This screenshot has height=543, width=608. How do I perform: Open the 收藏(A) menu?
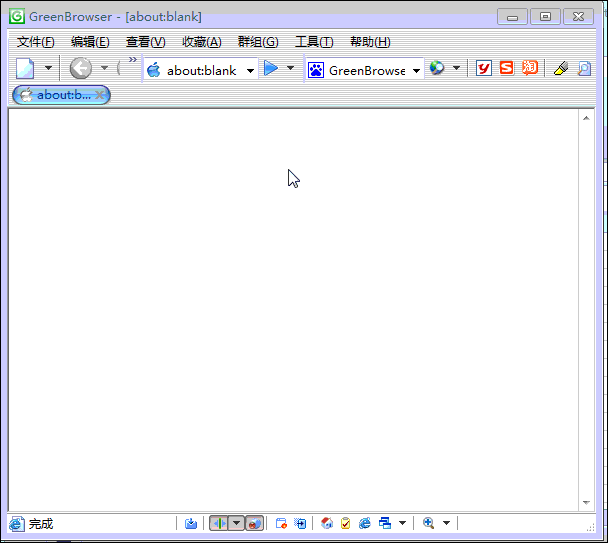coord(202,42)
